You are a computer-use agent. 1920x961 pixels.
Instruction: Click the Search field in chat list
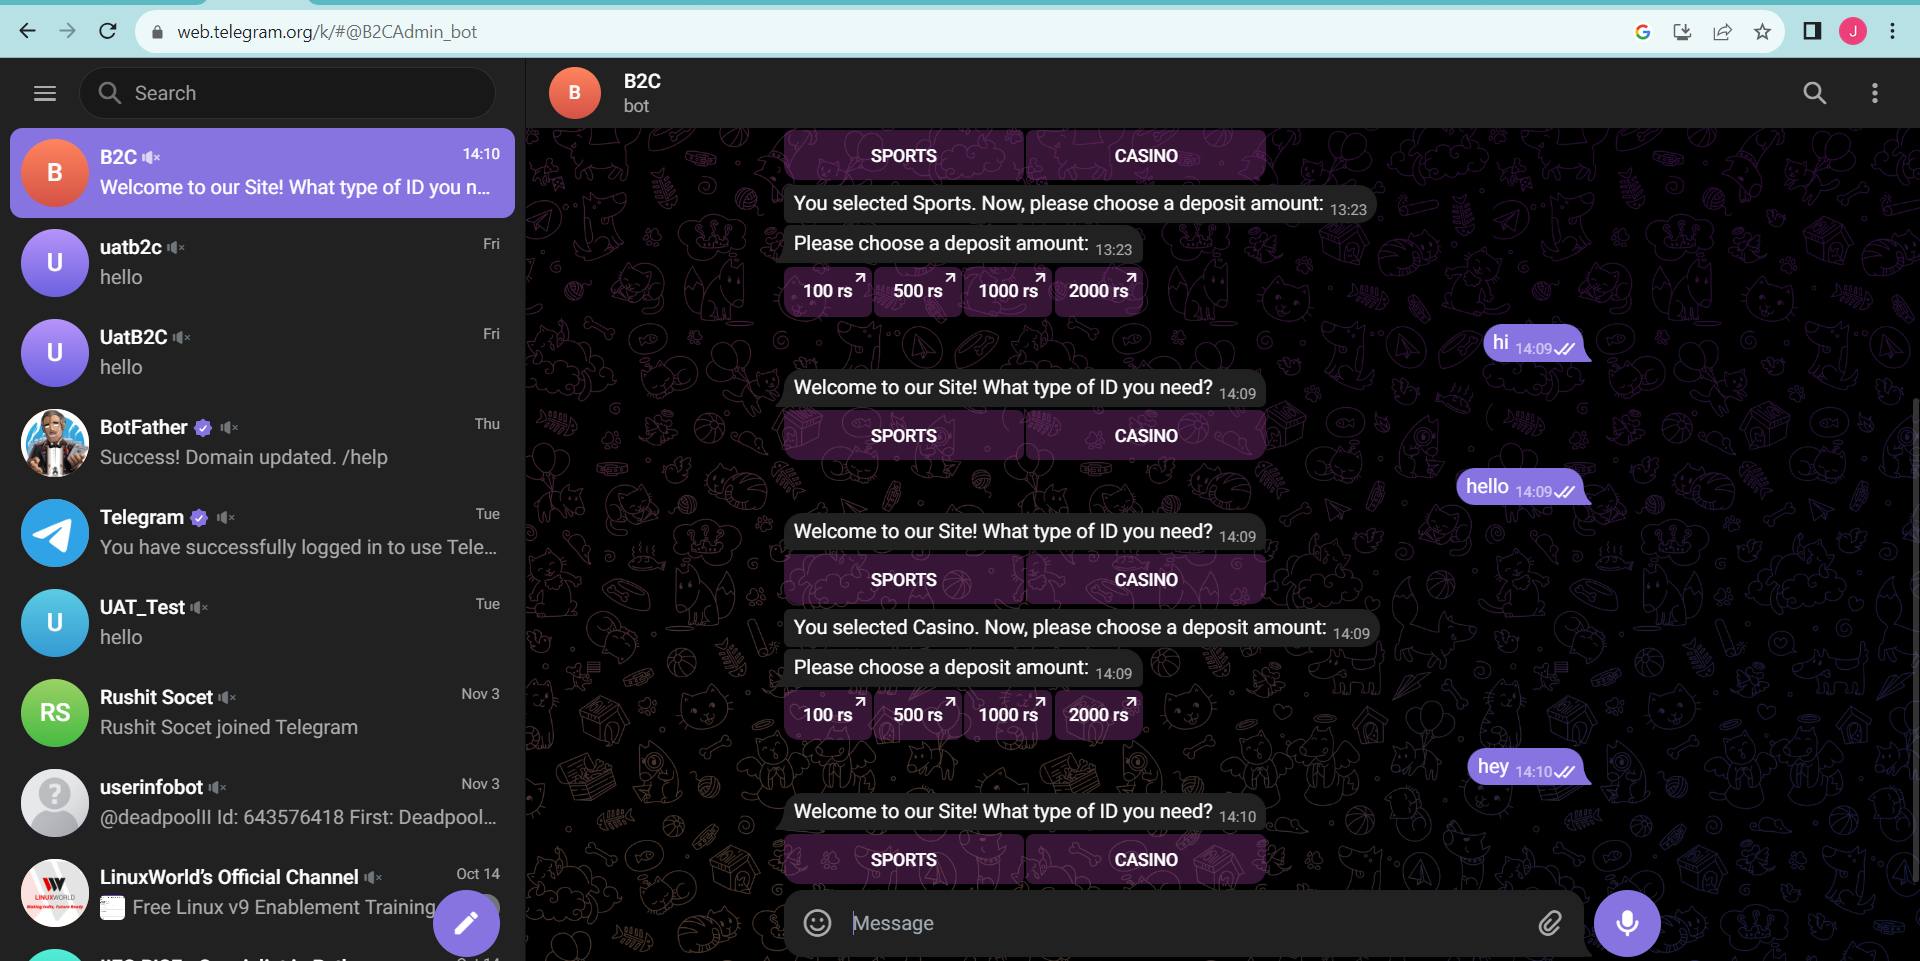[288, 93]
